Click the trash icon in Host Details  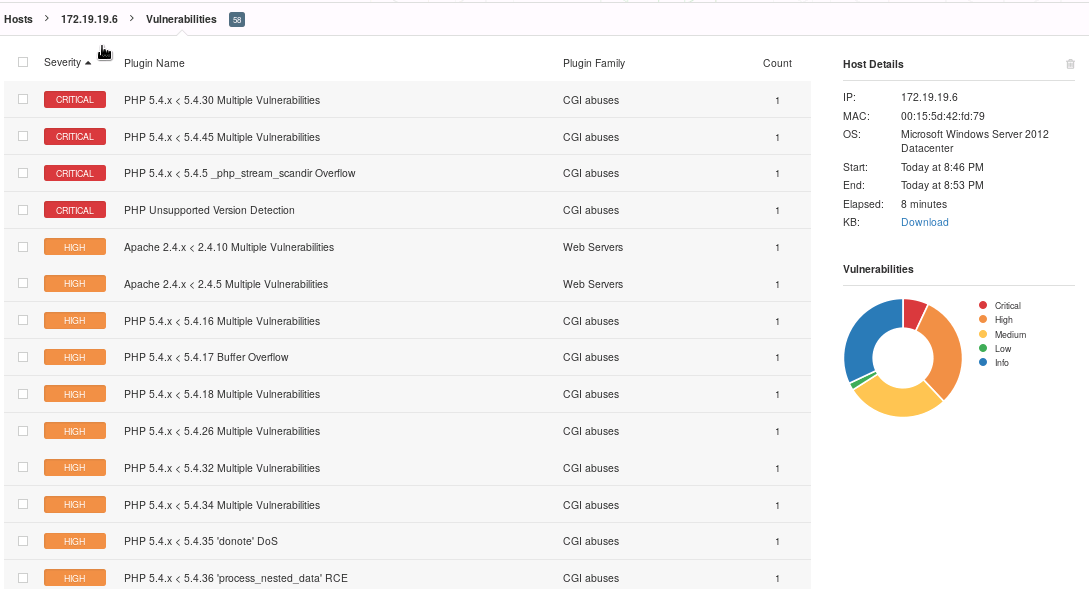click(1070, 64)
